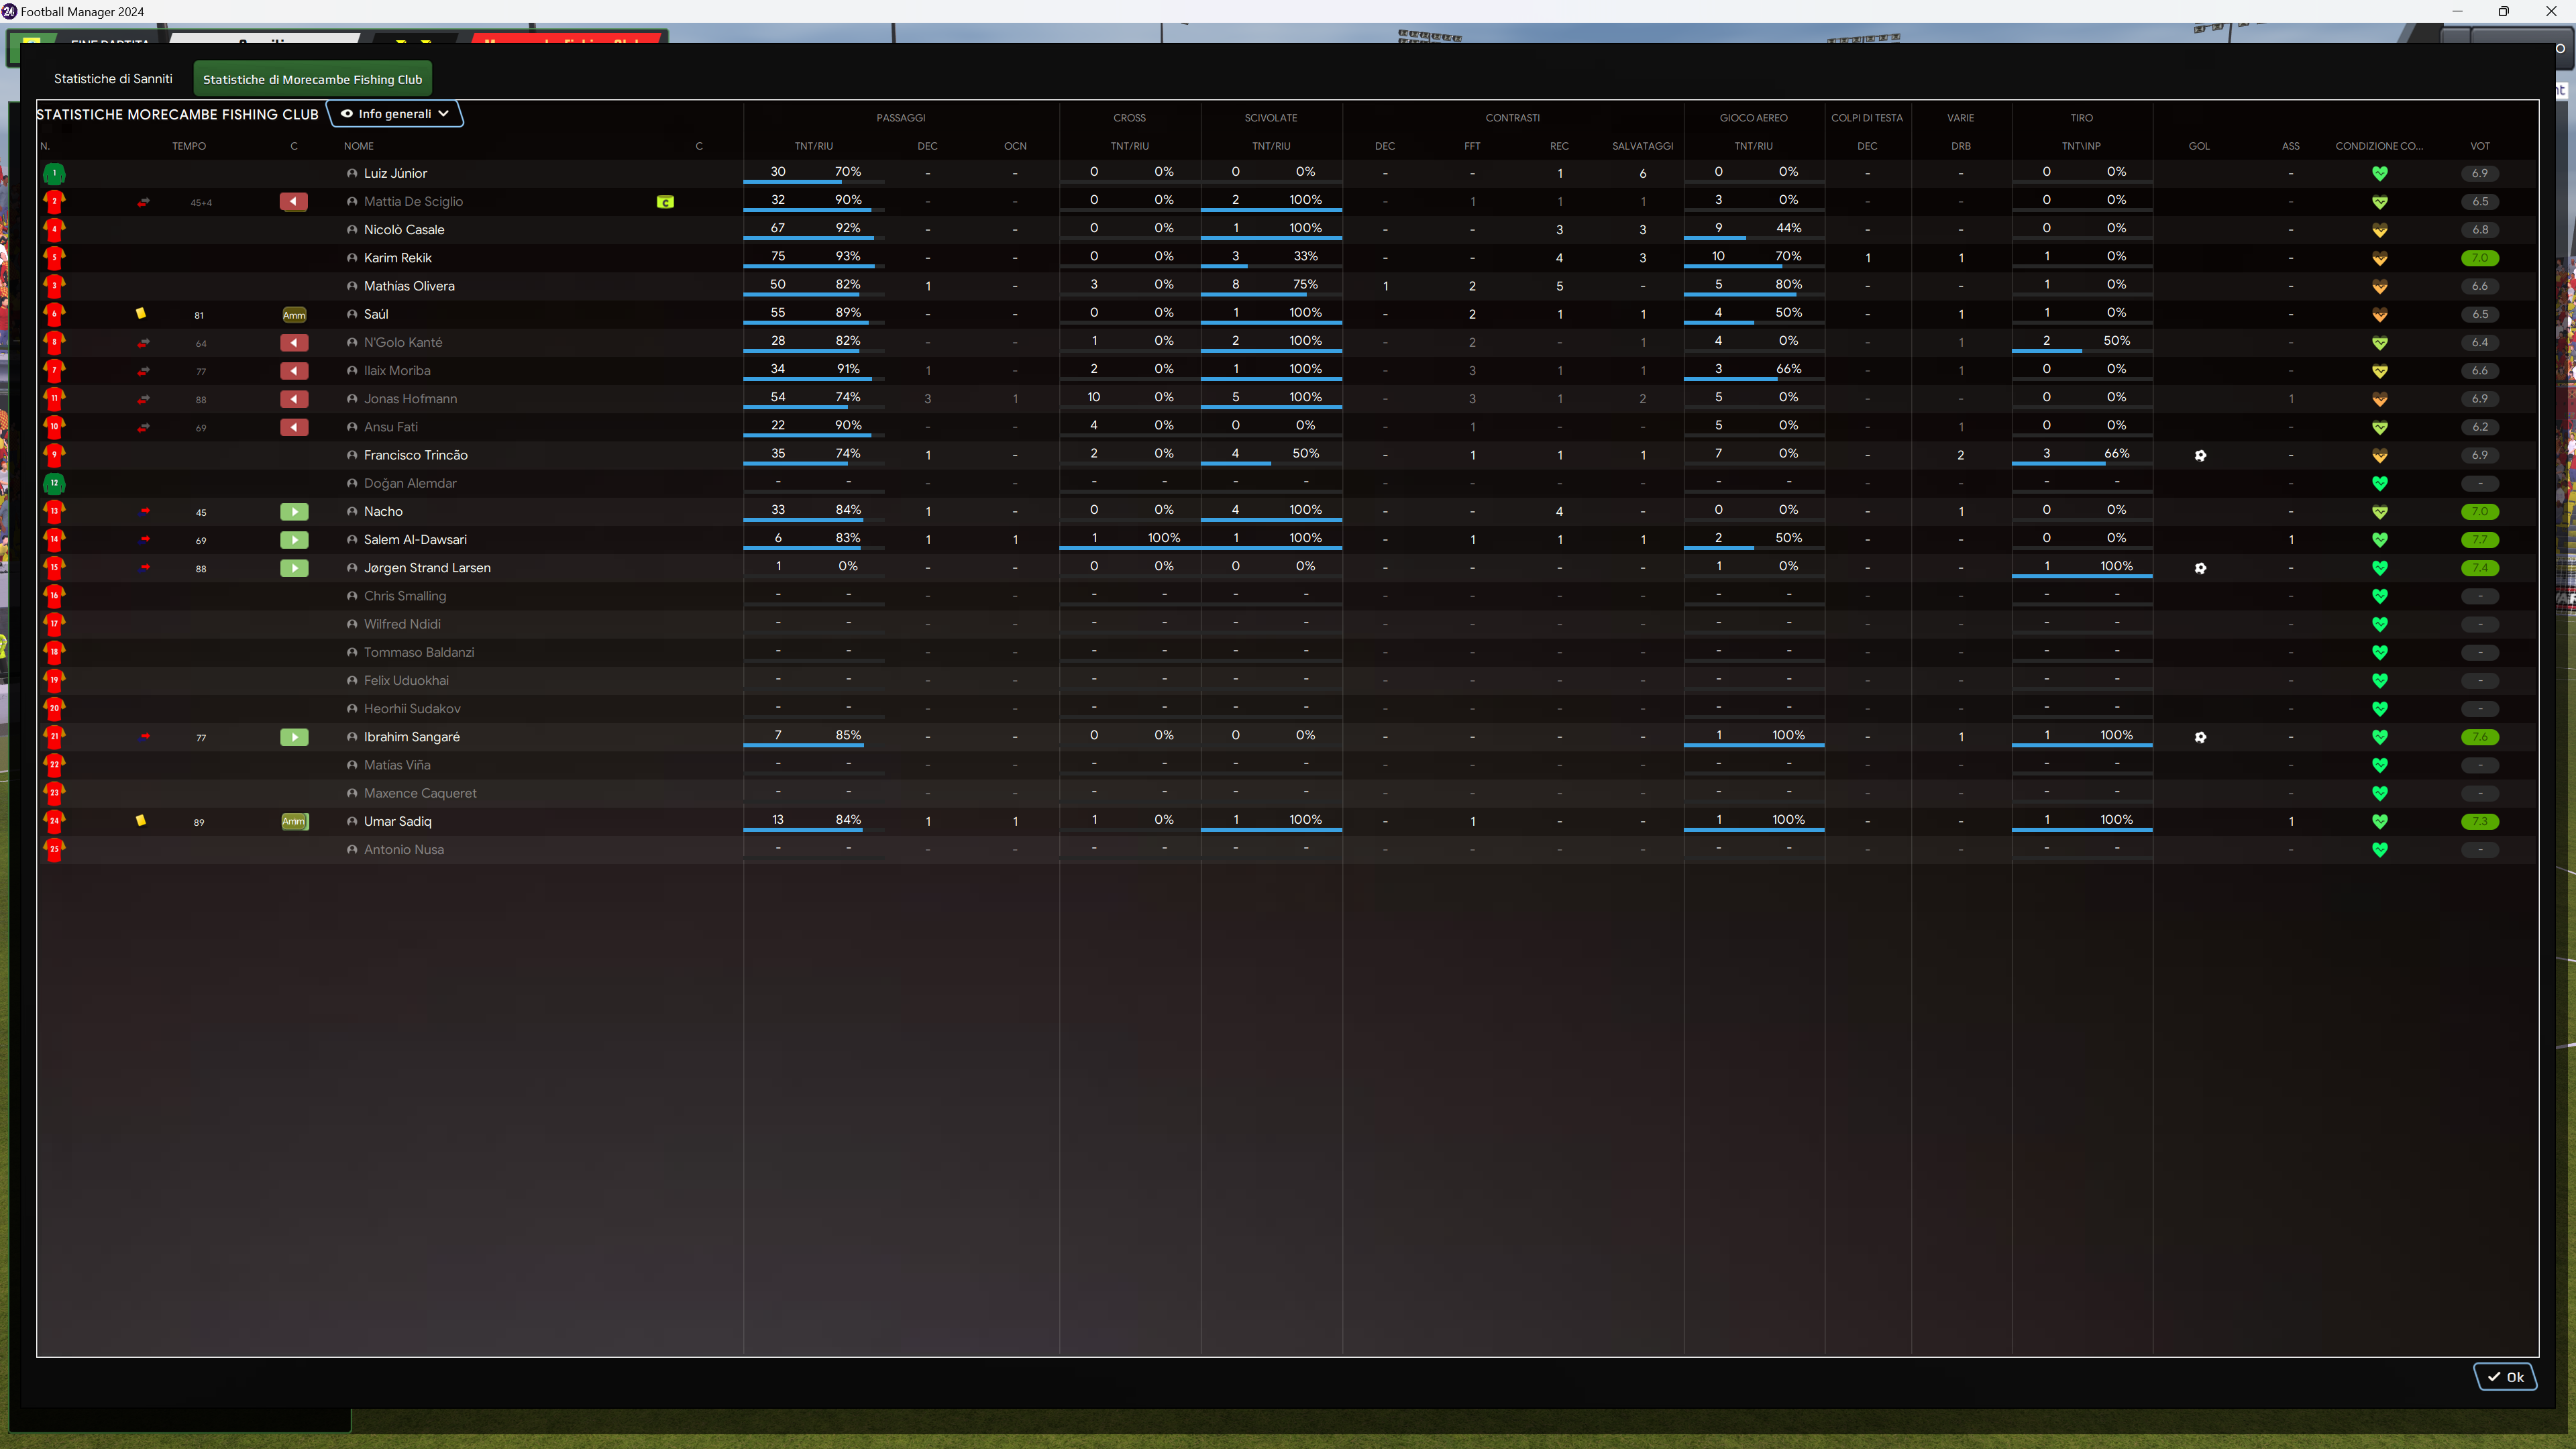Click yellow card icon in Umar Sadiq's row

141,821
